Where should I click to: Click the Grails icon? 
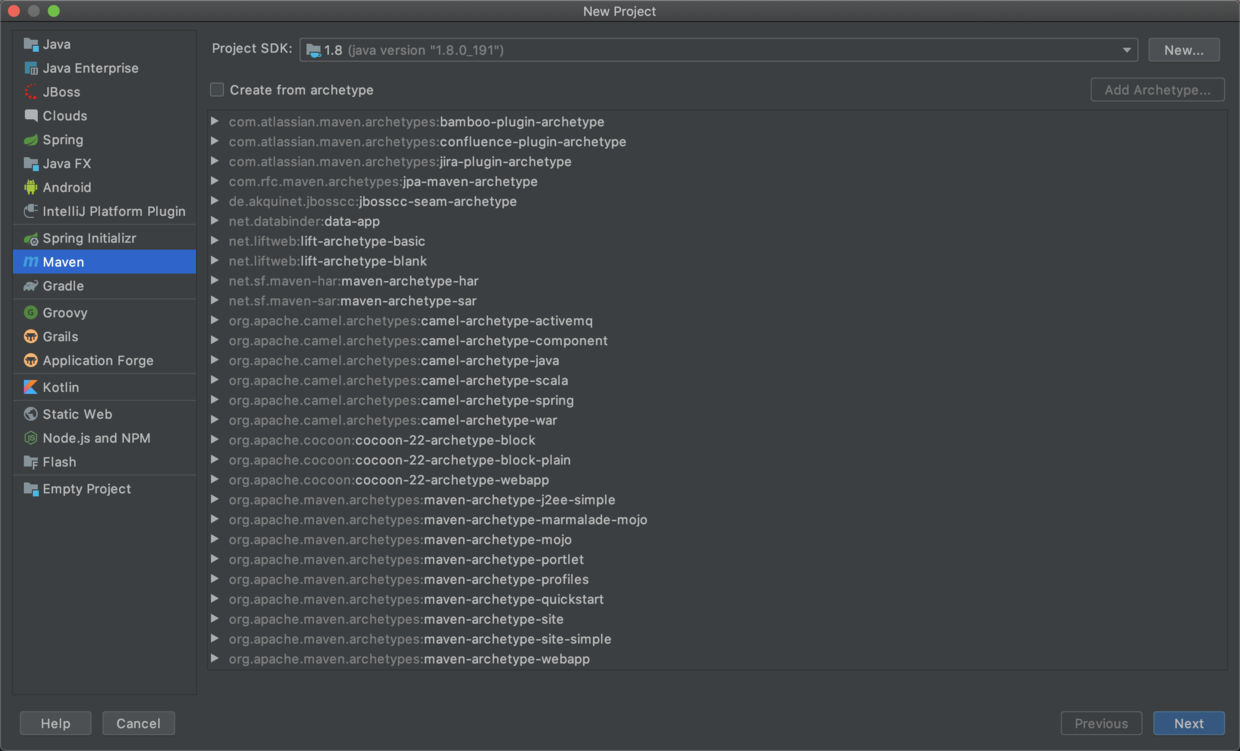(31, 337)
